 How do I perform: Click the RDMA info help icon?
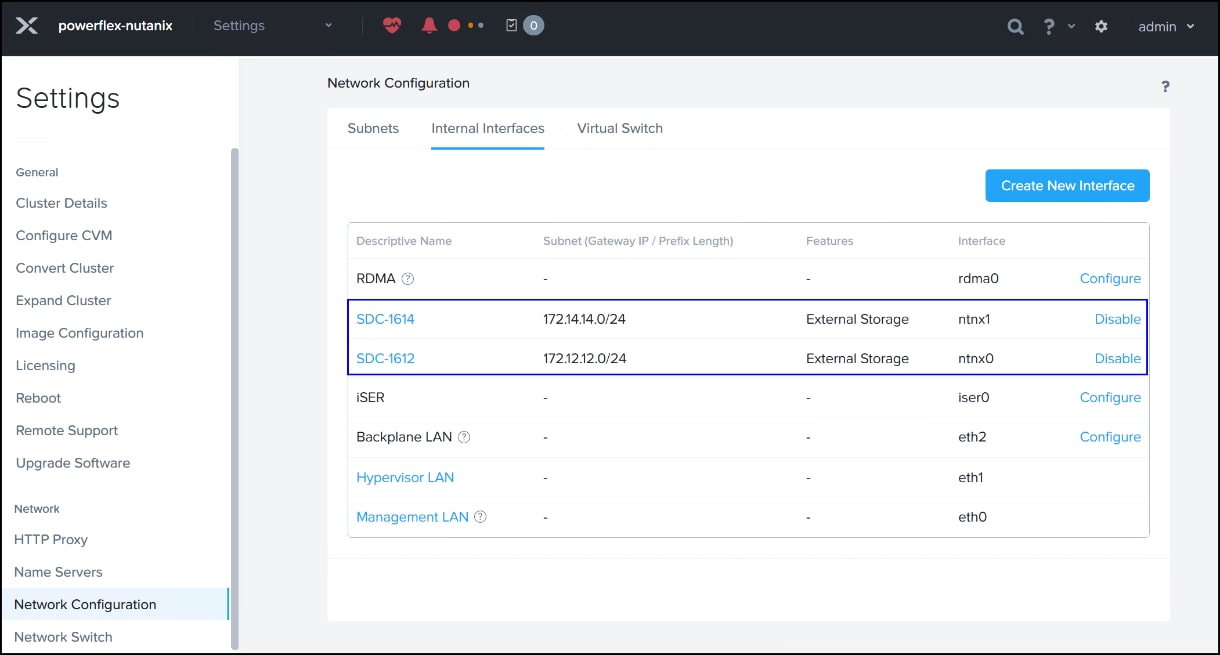click(x=407, y=279)
